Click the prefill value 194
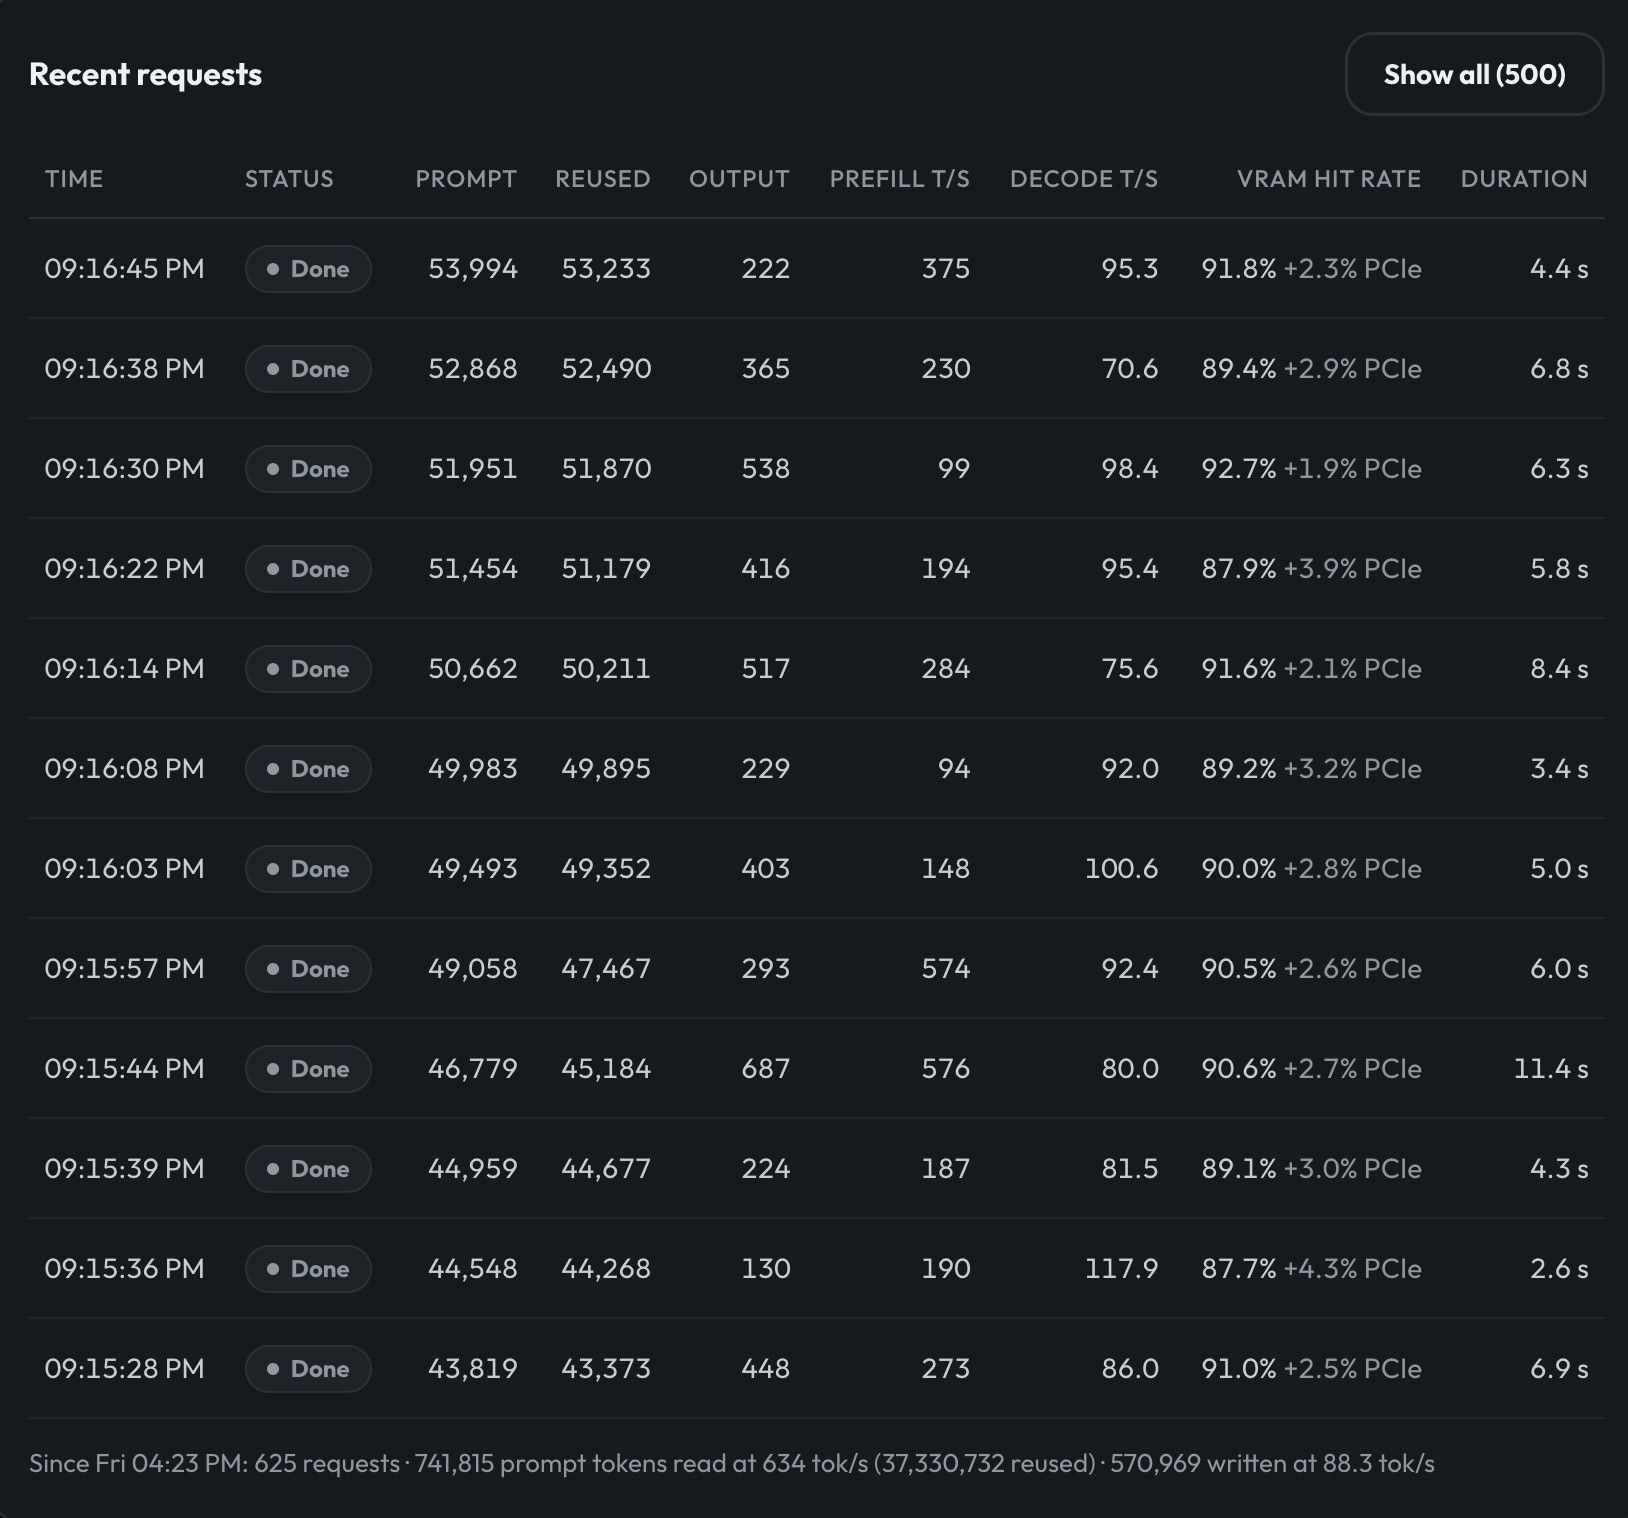 click(946, 569)
